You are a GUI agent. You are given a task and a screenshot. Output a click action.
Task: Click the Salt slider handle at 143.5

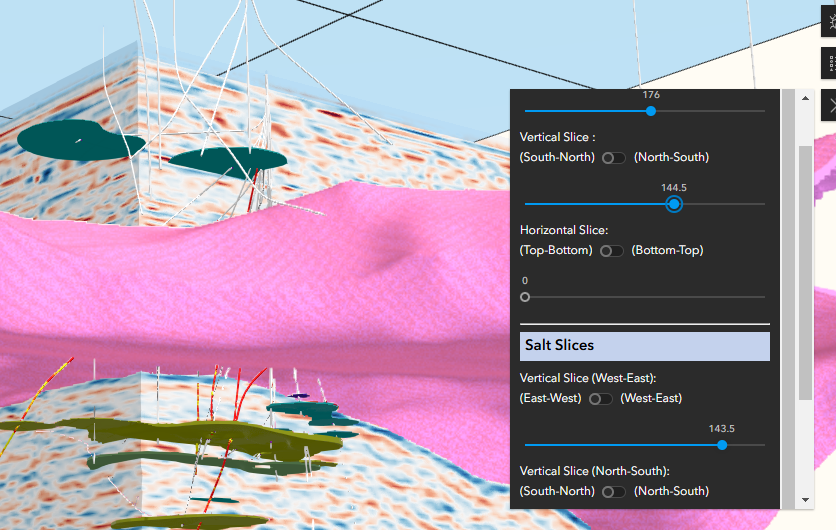(x=722, y=445)
